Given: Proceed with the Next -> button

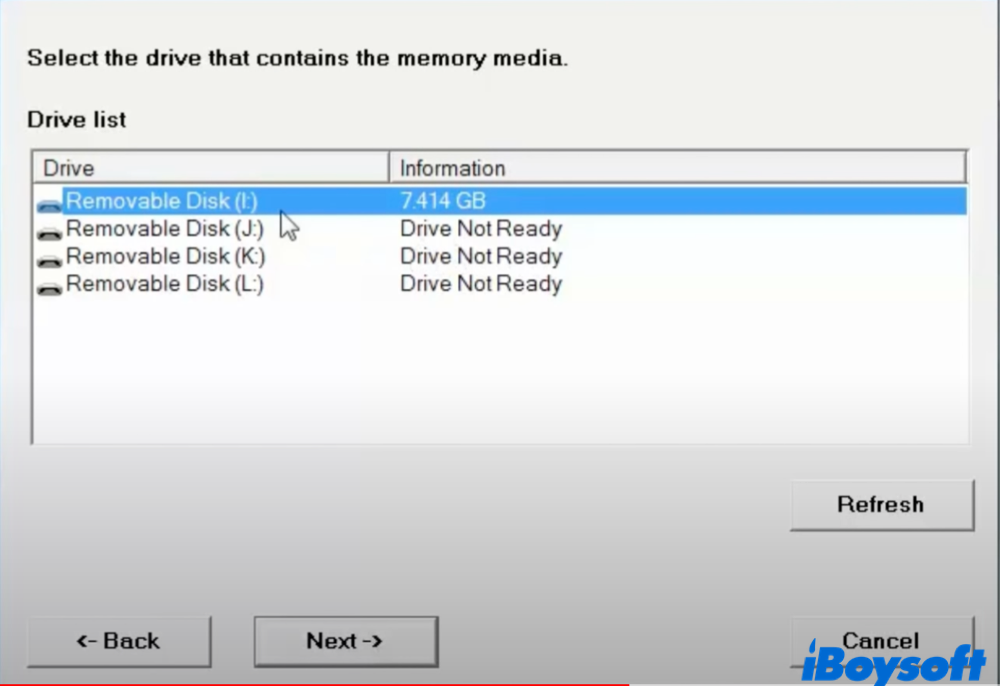Looking at the screenshot, I should (345, 641).
